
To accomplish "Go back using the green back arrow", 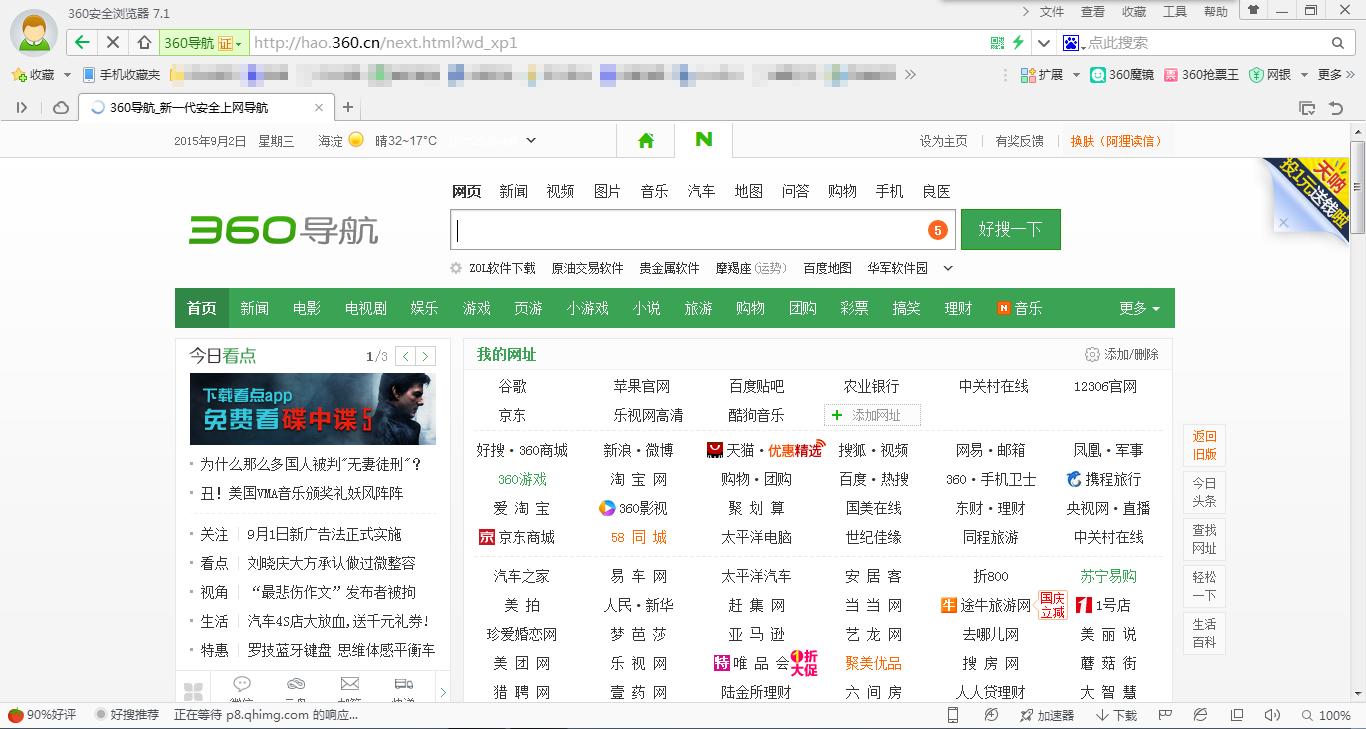I will tap(83, 43).
